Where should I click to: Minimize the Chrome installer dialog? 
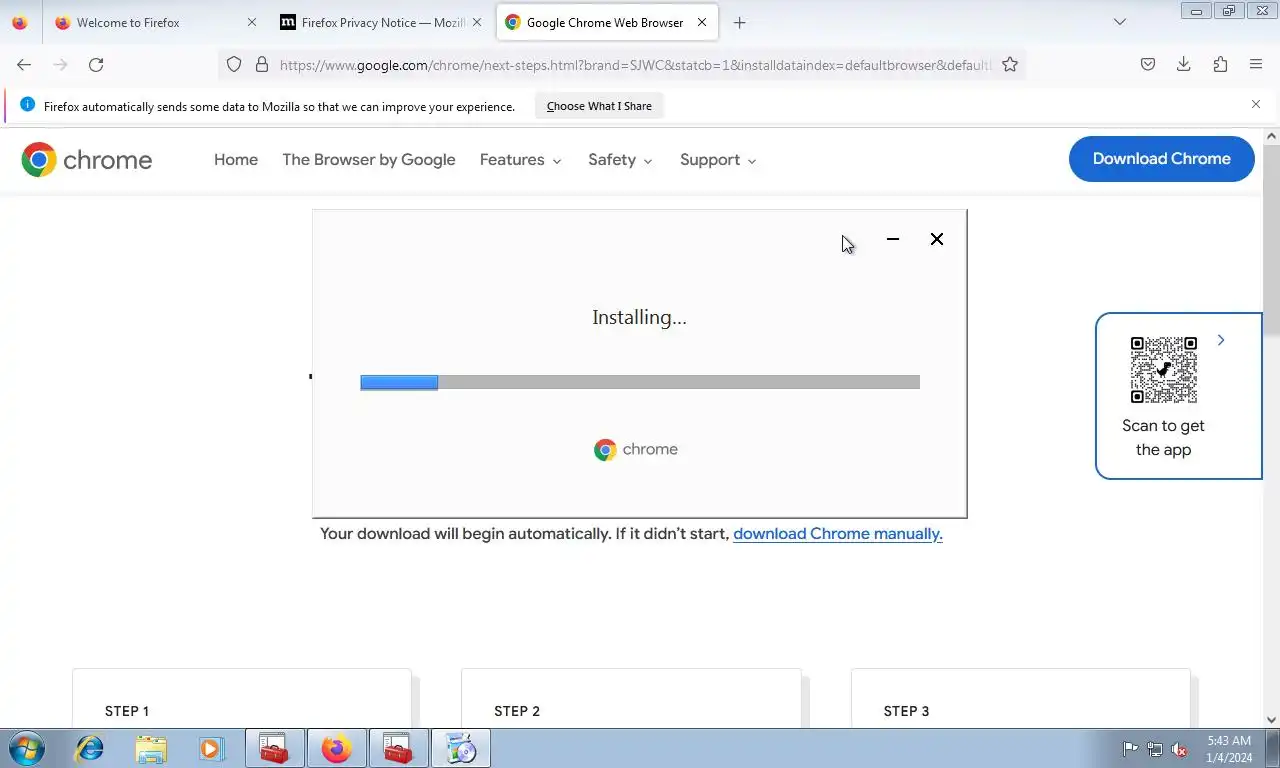coord(893,239)
